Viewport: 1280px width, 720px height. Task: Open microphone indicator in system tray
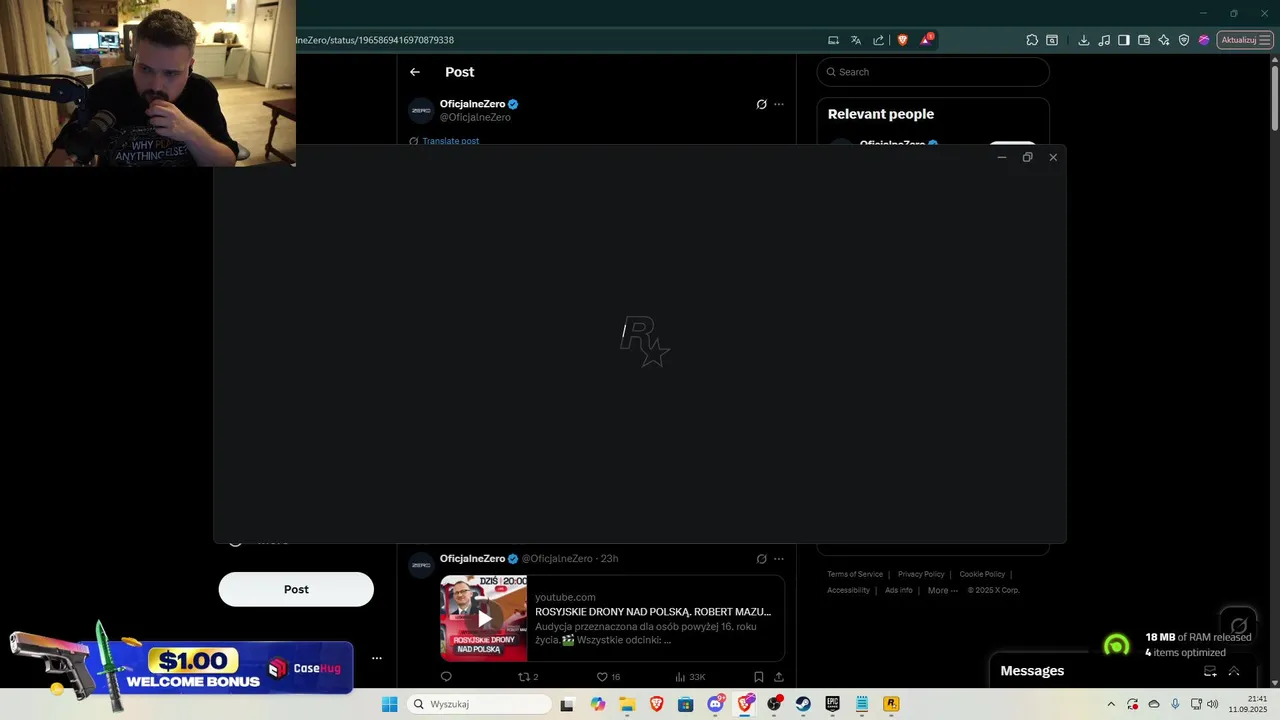(x=1175, y=704)
